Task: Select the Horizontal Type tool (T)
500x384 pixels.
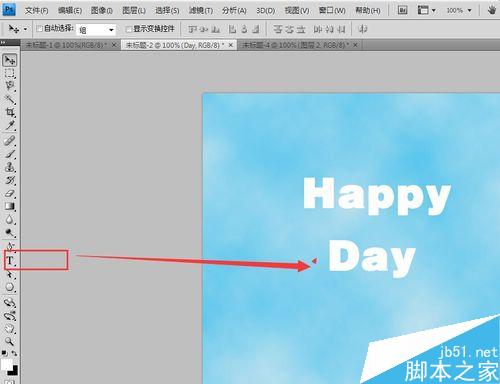Action: [10, 261]
